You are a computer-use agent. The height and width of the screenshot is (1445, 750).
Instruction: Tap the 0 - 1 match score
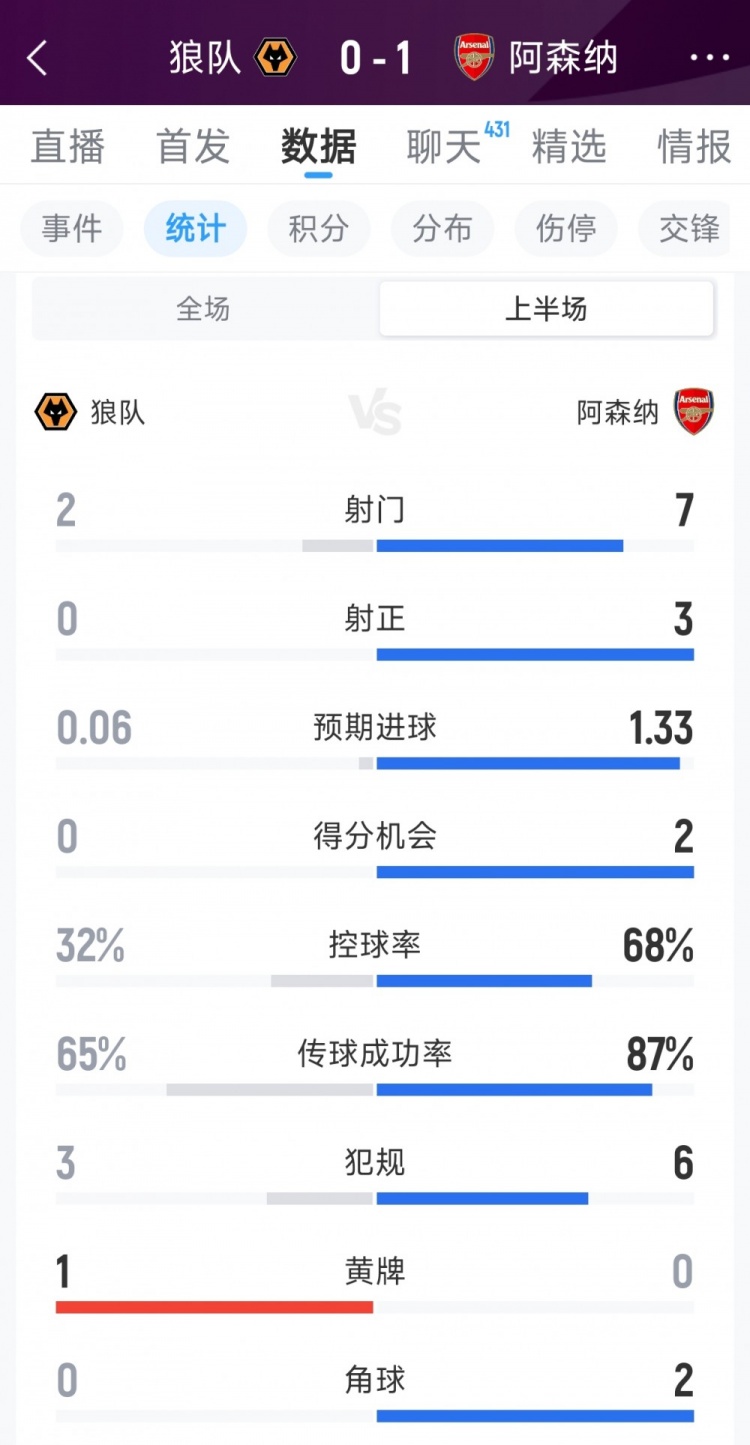coord(375,58)
